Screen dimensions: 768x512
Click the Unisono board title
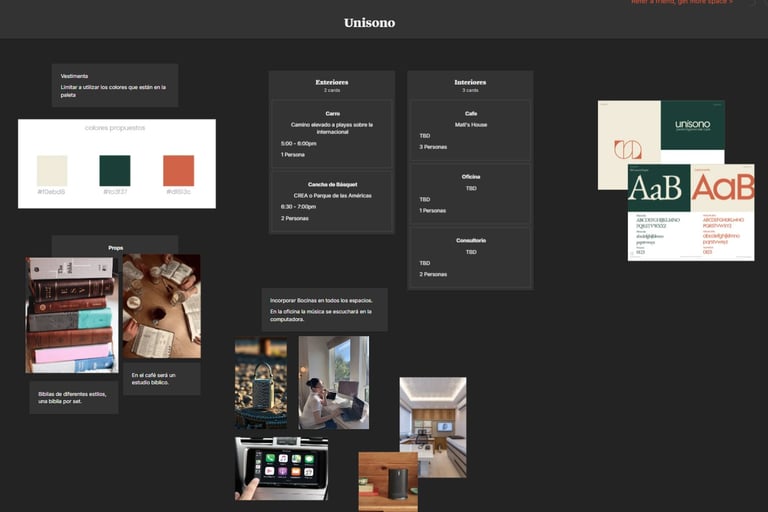369,23
